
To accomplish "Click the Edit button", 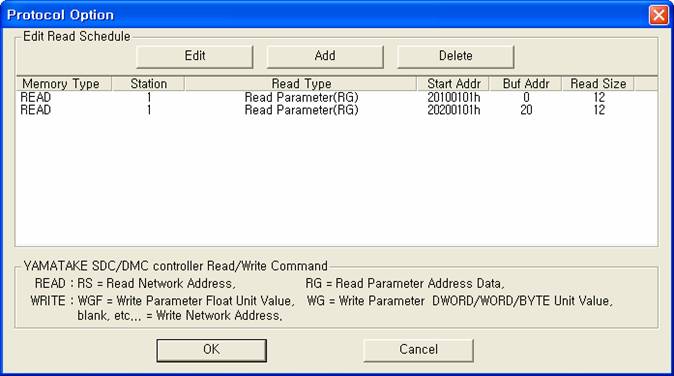I will (195, 57).
